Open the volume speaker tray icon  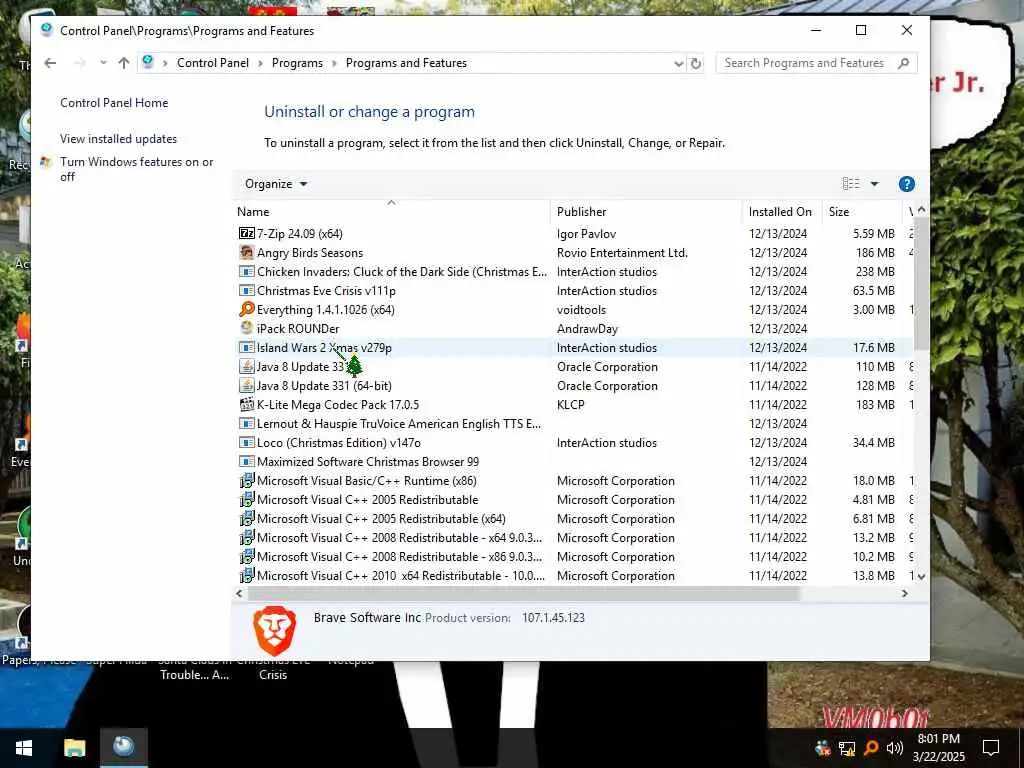pyautogui.click(x=895, y=748)
